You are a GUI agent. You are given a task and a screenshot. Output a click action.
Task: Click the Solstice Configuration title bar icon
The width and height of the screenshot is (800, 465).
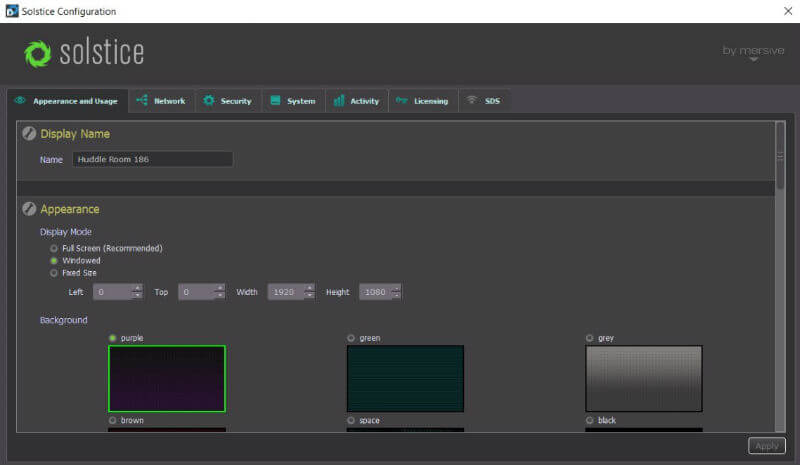click(x=12, y=11)
